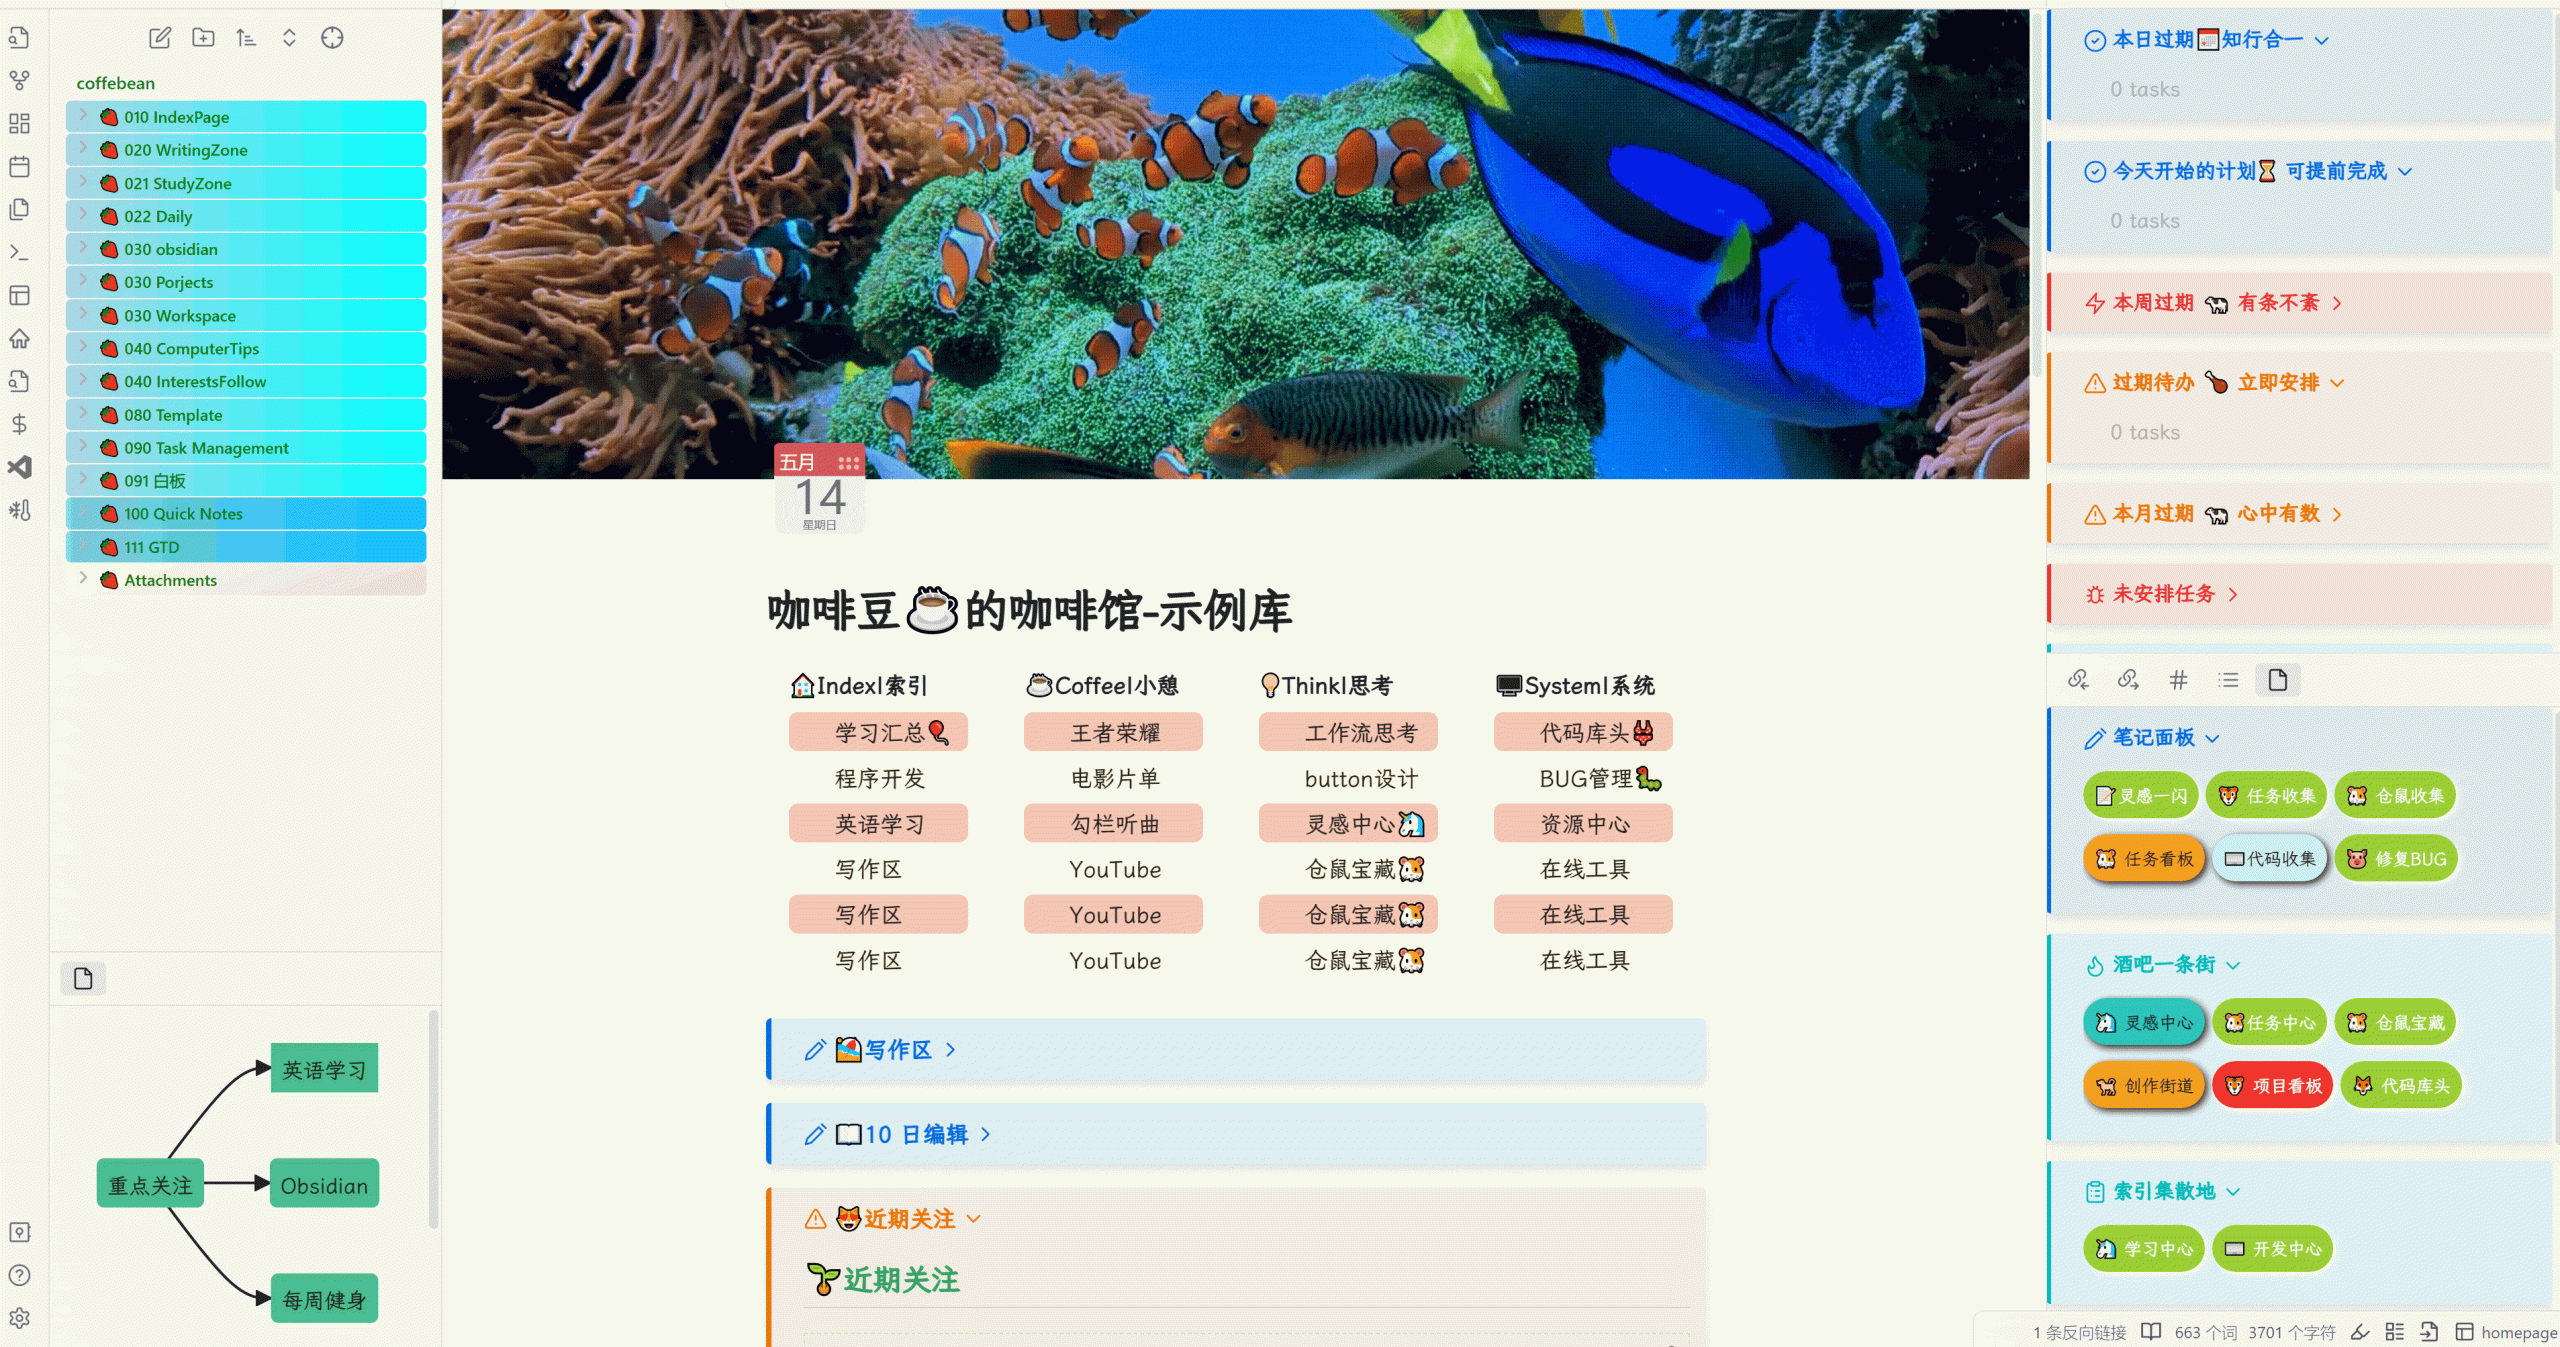Open the 022 Daily folder

(x=246, y=216)
